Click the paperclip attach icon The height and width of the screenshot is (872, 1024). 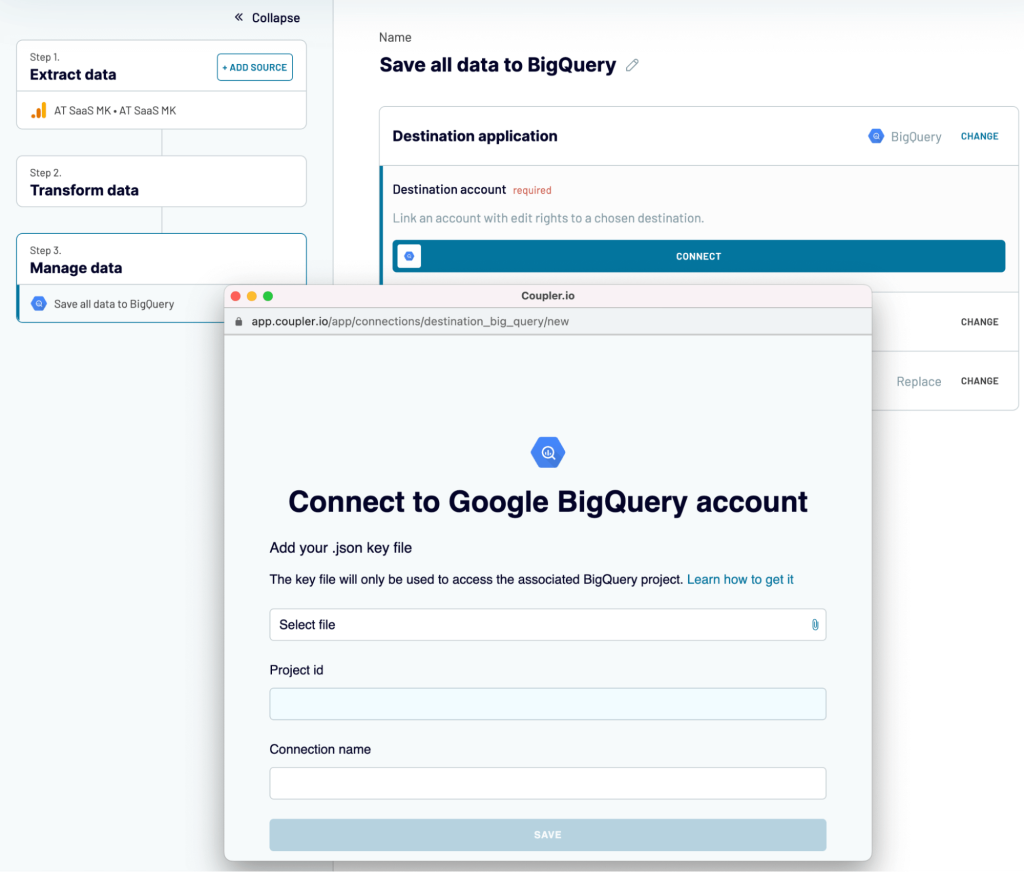point(814,624)
